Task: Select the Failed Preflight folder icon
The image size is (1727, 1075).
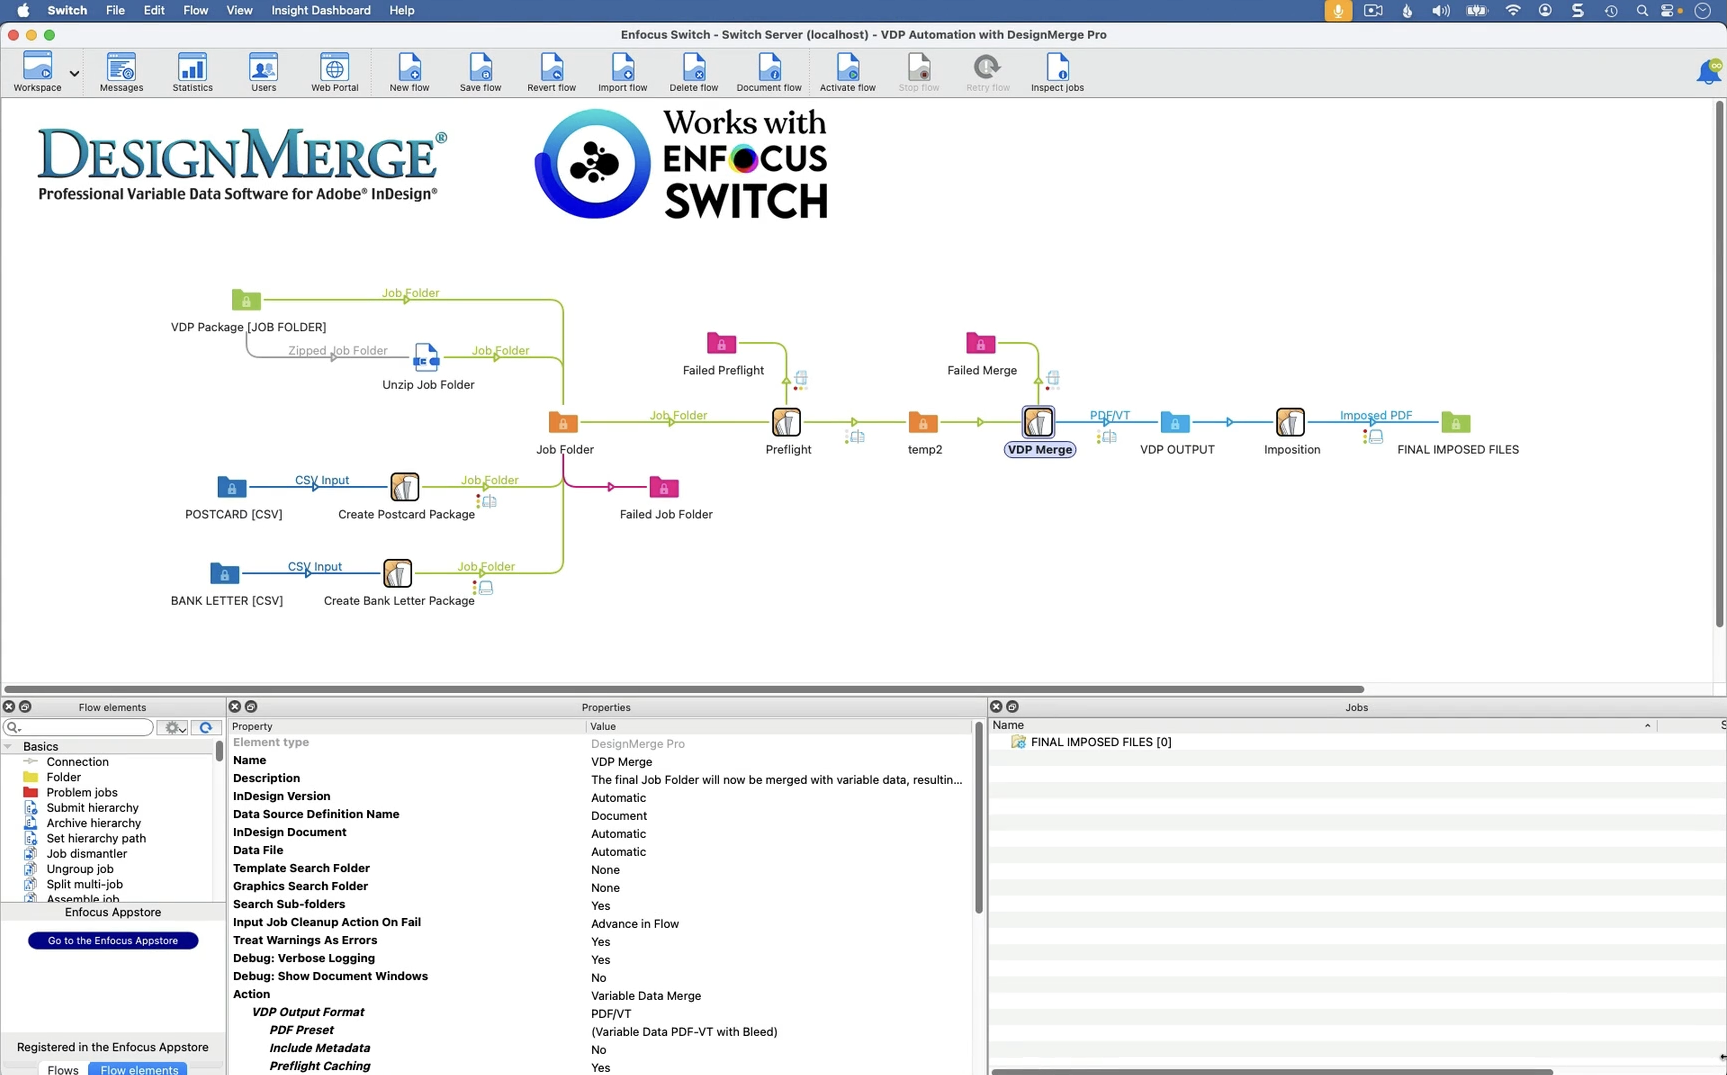Action: point(721,343)
